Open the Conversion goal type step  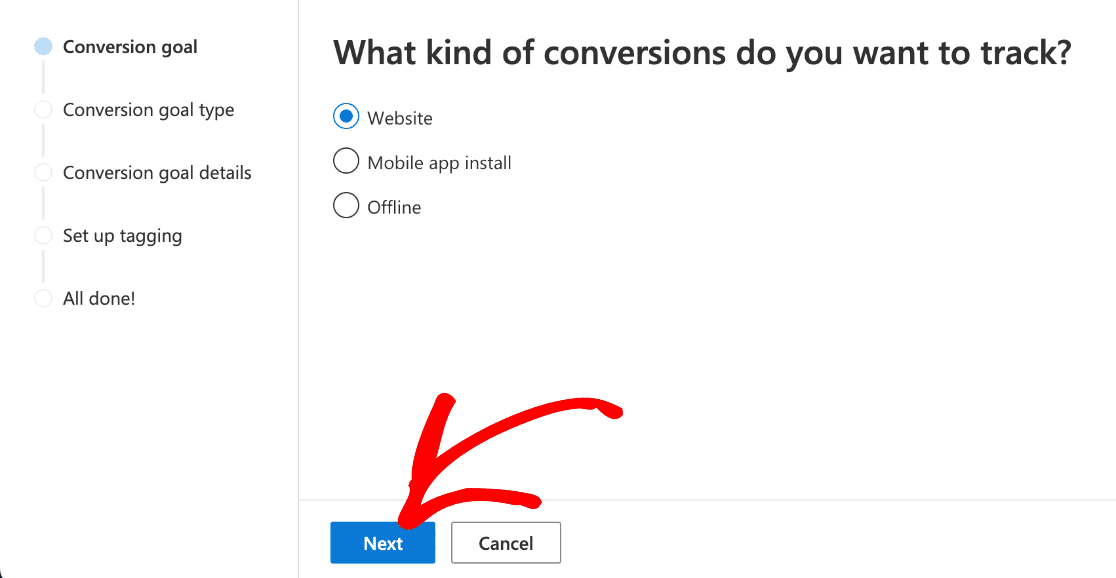click(148, 109)
